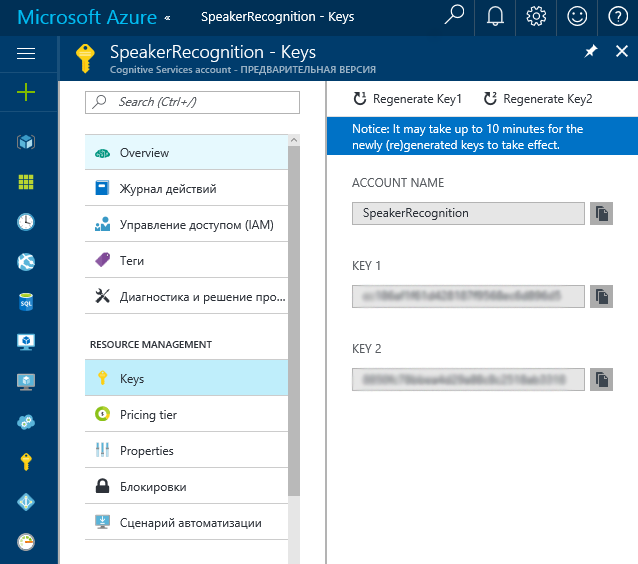Image resolution: width=638 pixels, height=564 pixels.
Task: Close the SpeakerRecognition Keys blade
Action: 622,51
